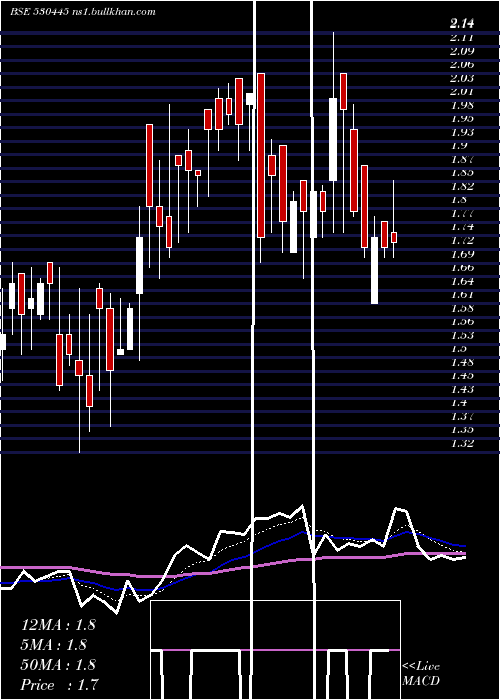Click the 1.85 price level label
Viewport: 500px width, 700px height.
pos(462,173)
